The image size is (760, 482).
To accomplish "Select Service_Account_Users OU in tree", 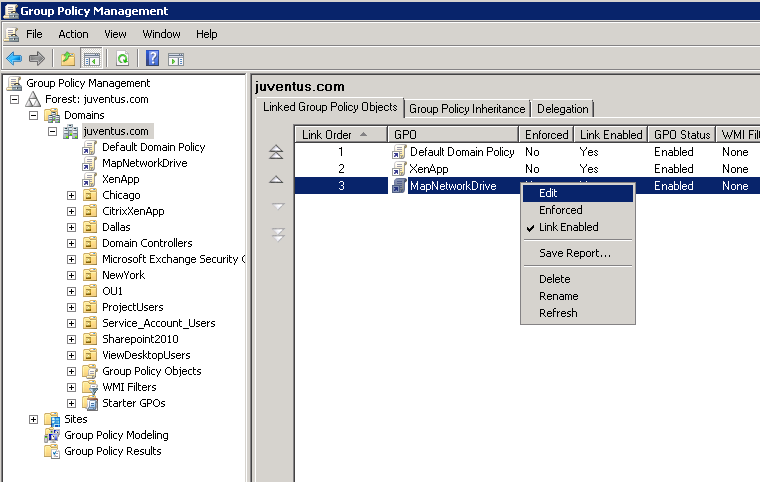I will 158,323.
